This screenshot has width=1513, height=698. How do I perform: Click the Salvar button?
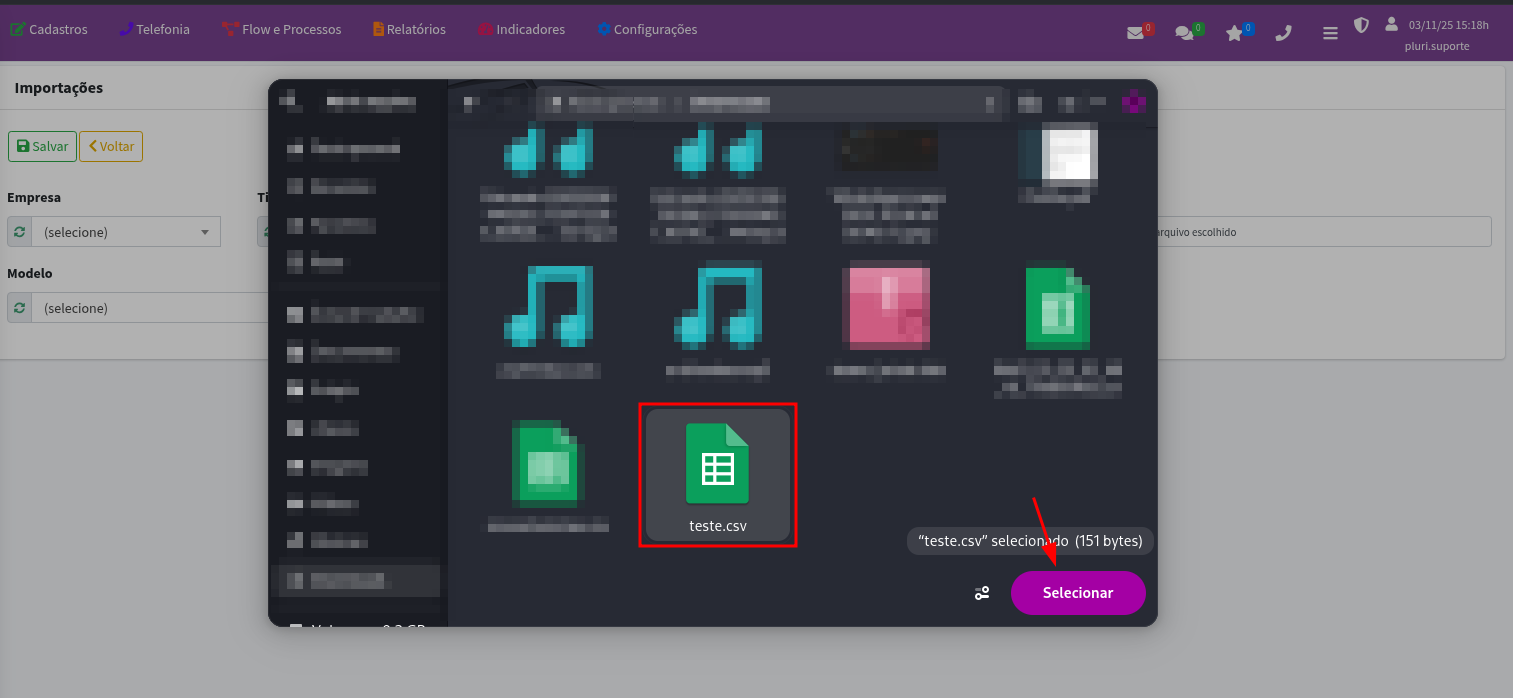[42, 146]
